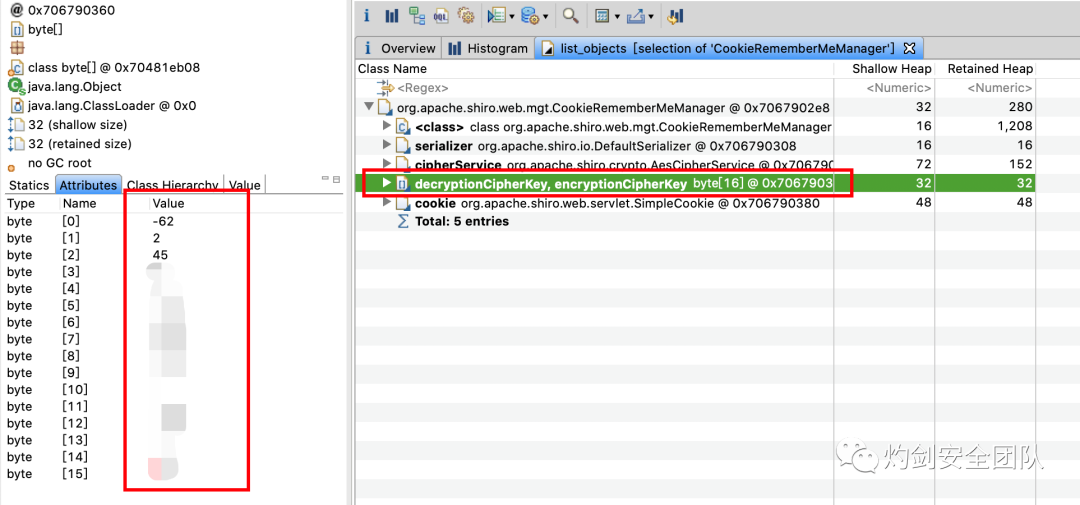Viewport: 1080px width, 505px height.
Task: Switch to the Overview tab
Action: pyautogui.click(x=400, y=48)
